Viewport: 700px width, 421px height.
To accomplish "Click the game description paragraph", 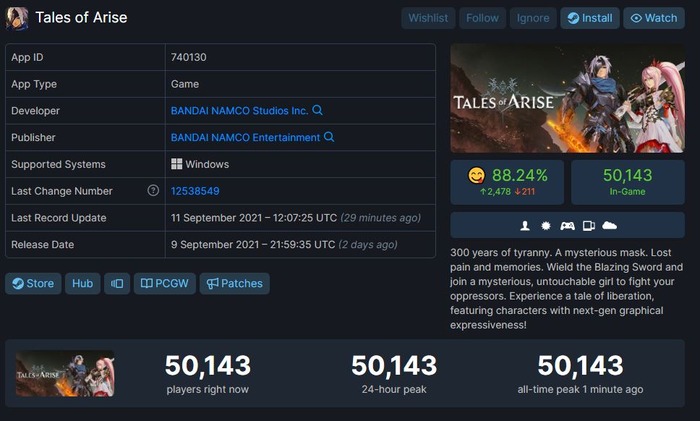I will coord(567,289).
